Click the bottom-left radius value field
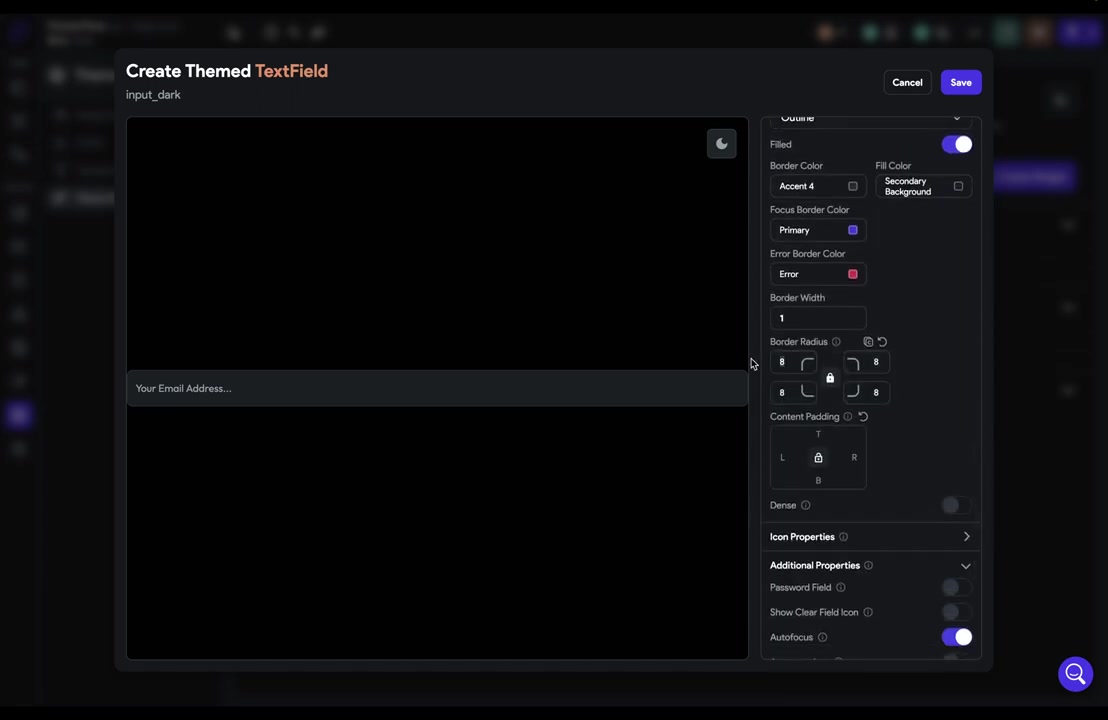This screenshot has height=720, width=1108. (x=784, y=392)
